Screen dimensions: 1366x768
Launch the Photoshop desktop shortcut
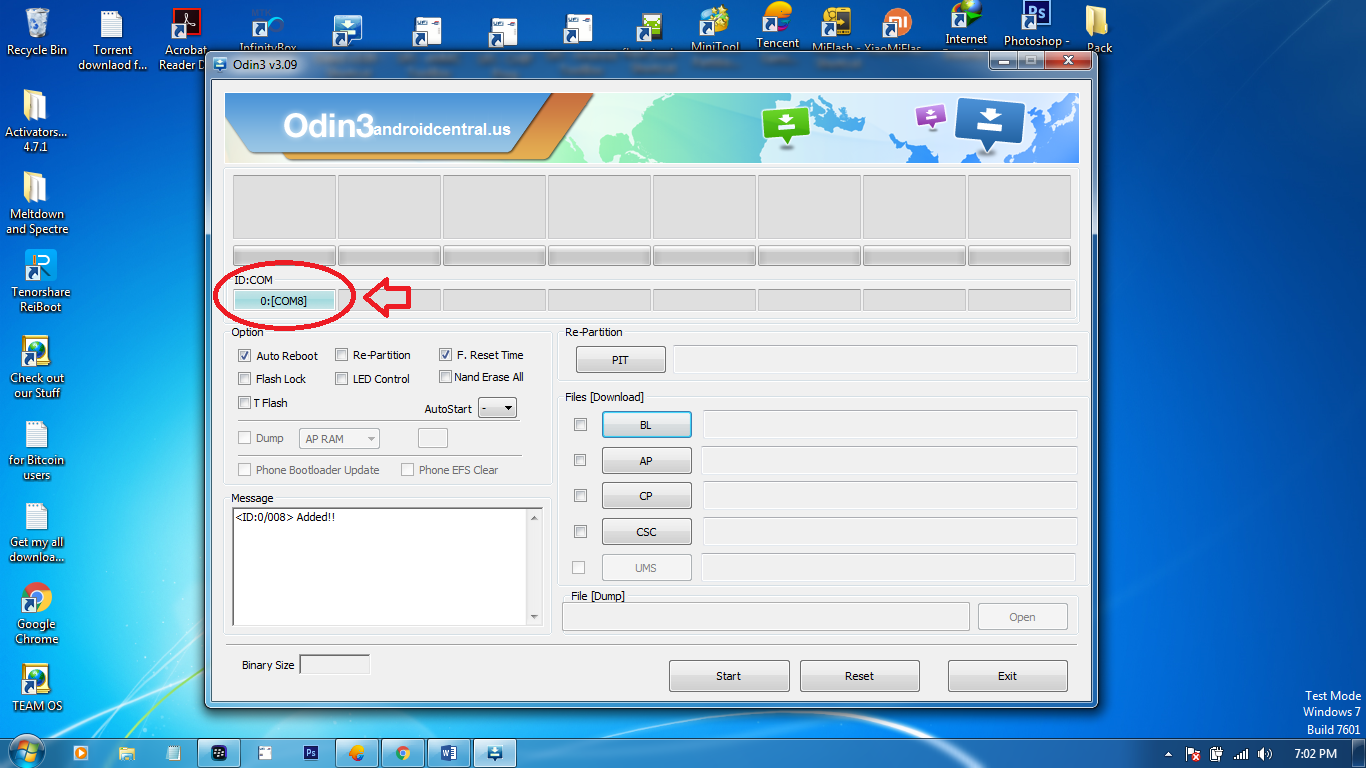coord(1036,25)
